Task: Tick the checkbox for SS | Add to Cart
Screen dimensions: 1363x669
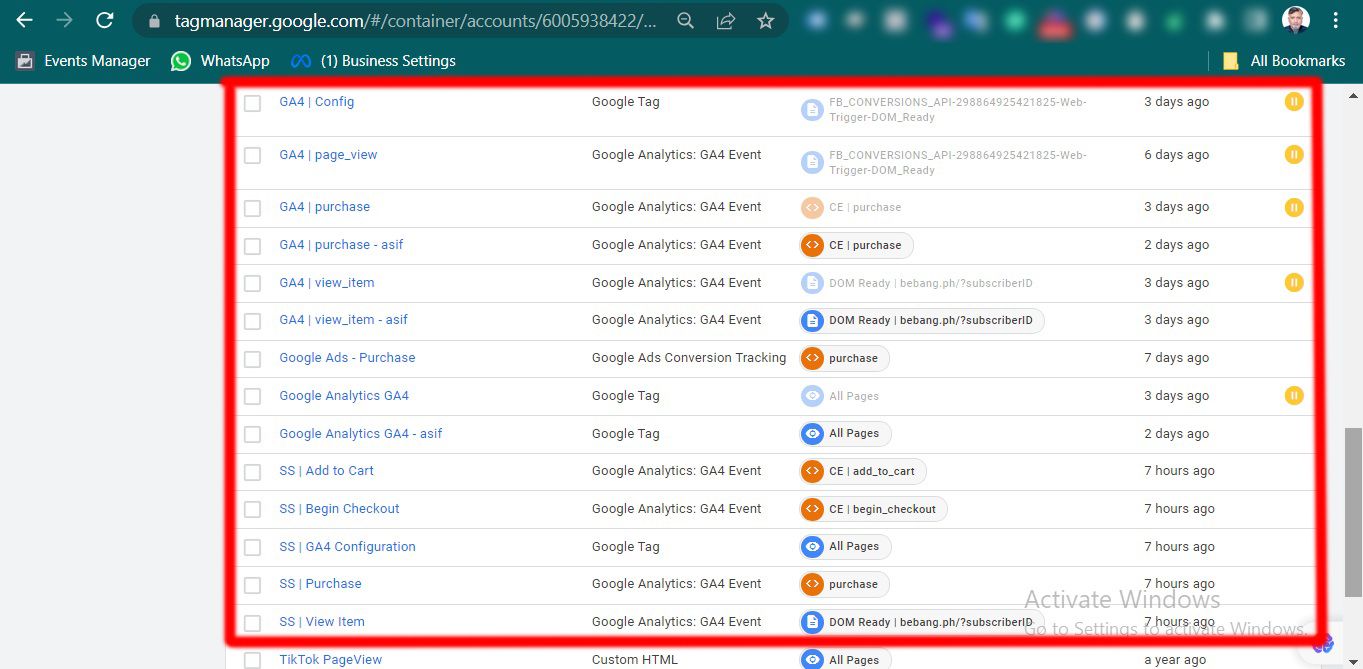Action: click(252, 472)
